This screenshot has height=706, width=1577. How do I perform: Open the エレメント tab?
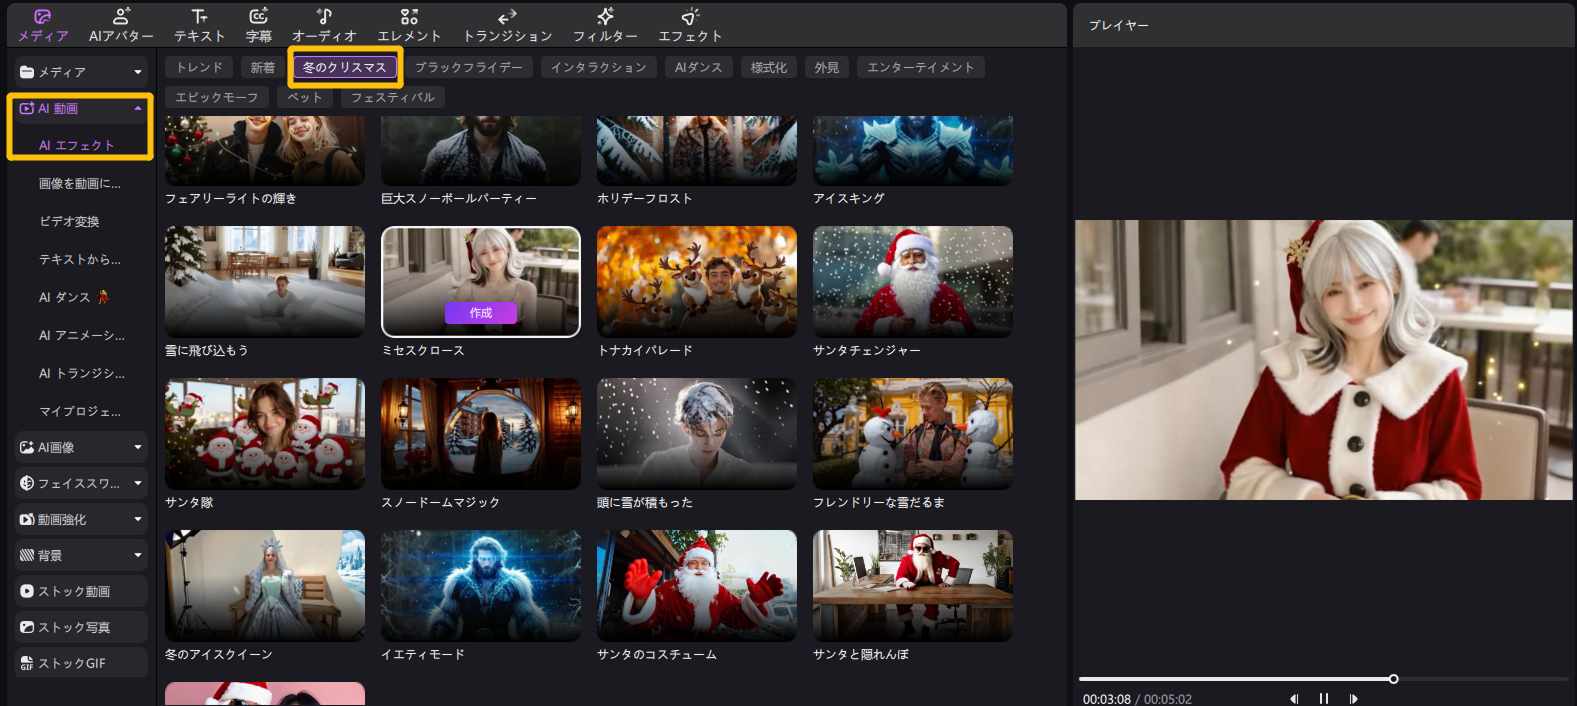(x=409, y=25)
